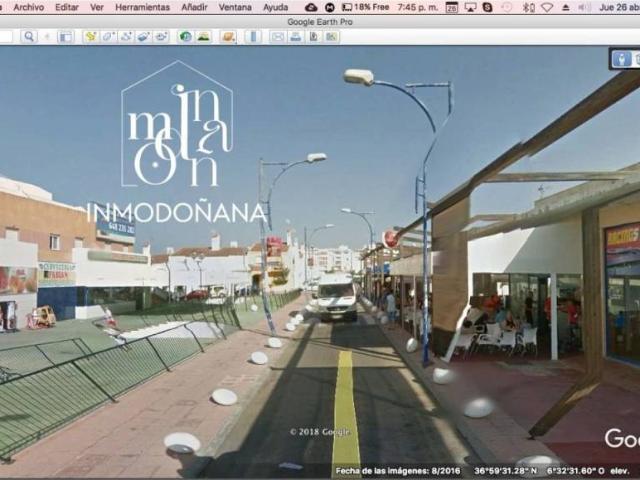Click the 6°32'31.60" O longitude readout
The width and height of the screenshot is (640, 480).
point(576,471)
